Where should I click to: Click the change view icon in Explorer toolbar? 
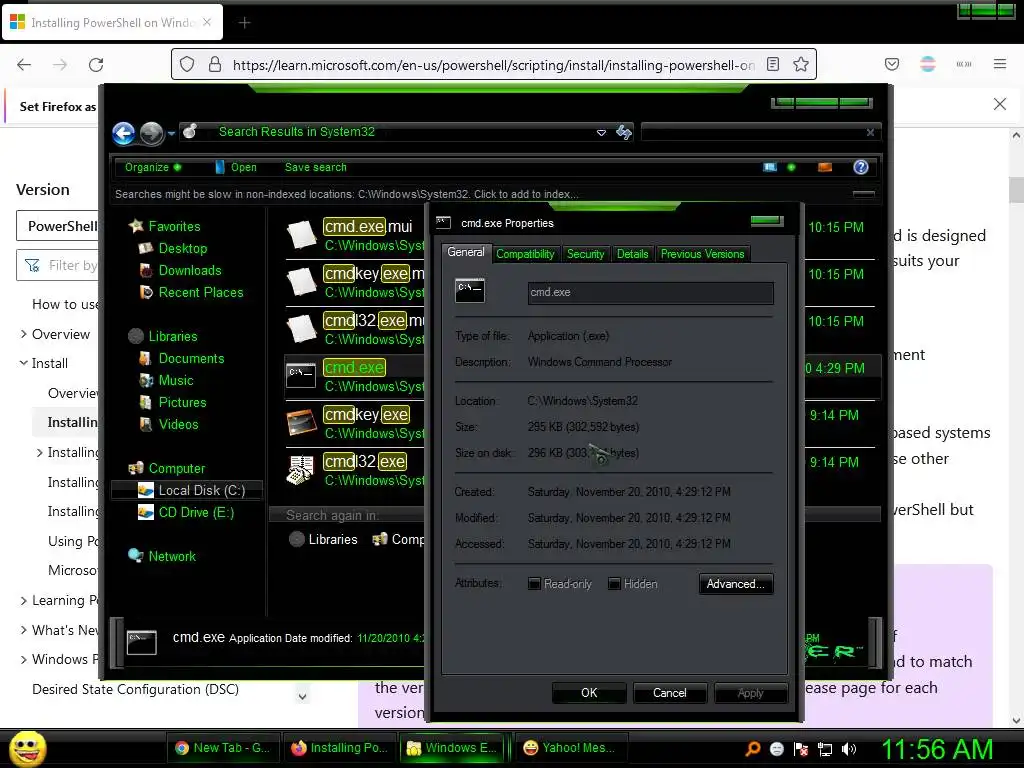tap(771, 167)
